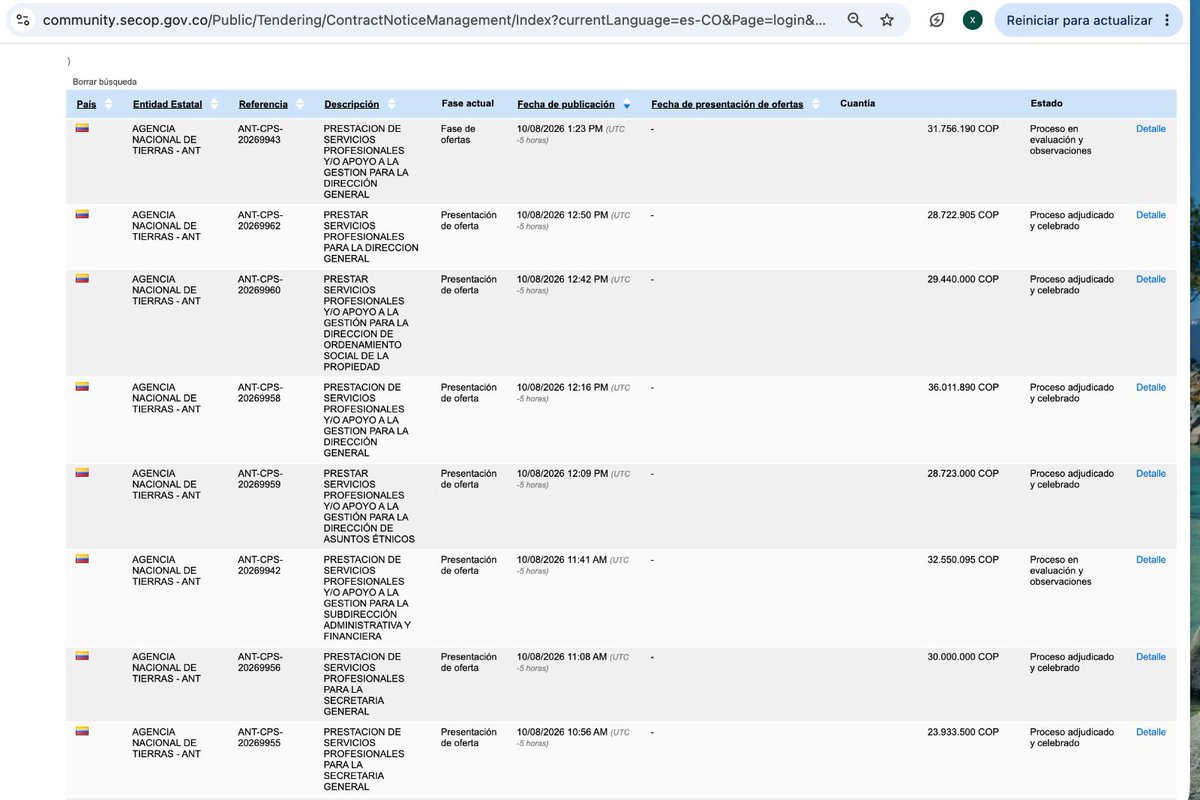Click publication date 10/08/2026 10:56 AM
The height and width of the screenshot is (800, 1200).
[x=562, y=732]
